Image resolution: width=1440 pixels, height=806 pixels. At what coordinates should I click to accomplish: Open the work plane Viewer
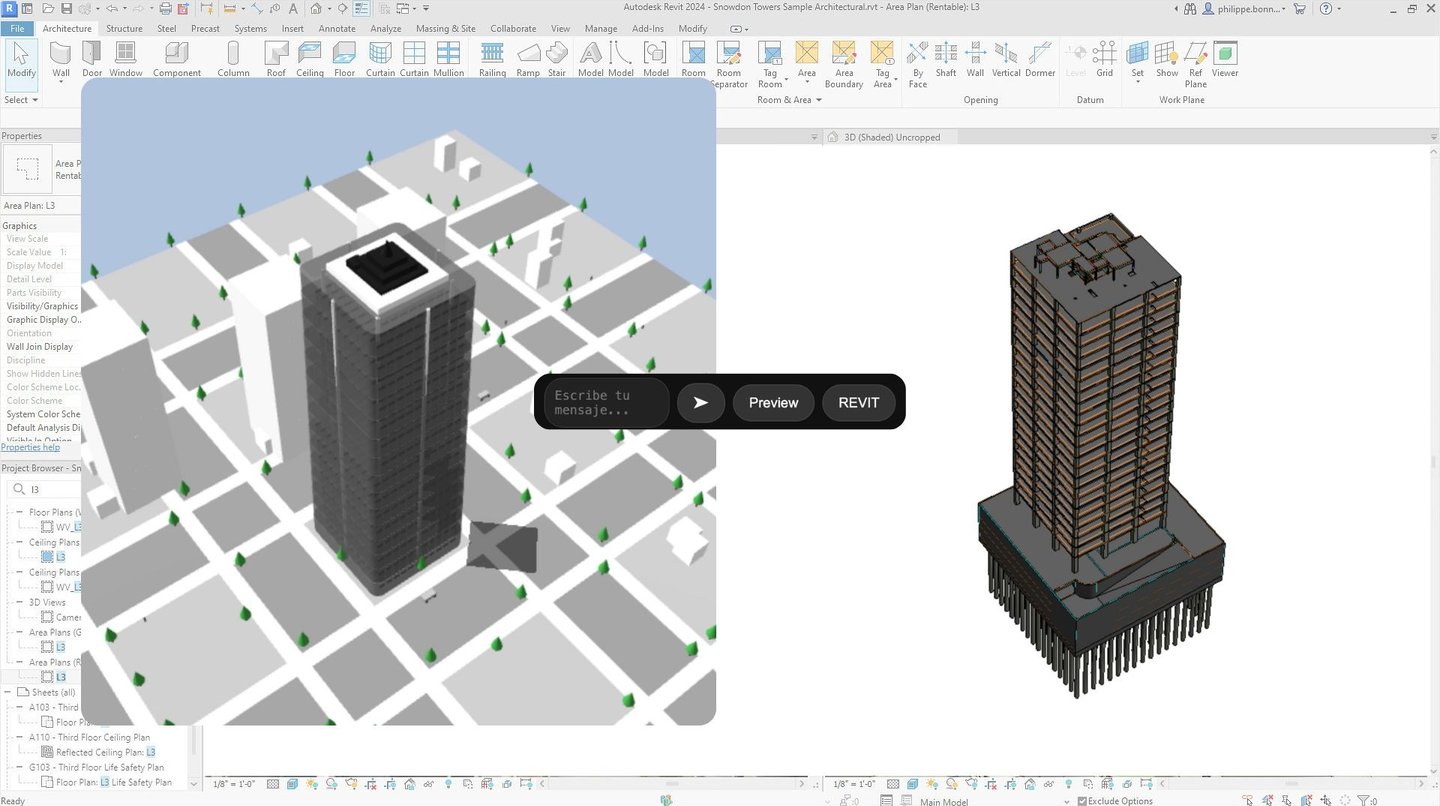point(1225,59)
